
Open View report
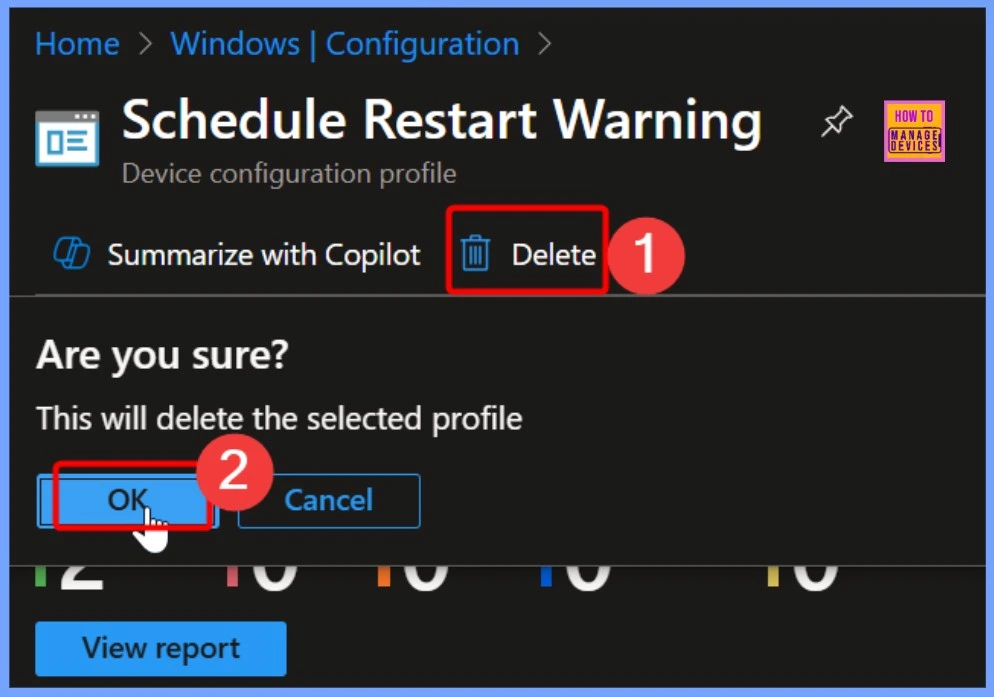(x=160, y=648)
